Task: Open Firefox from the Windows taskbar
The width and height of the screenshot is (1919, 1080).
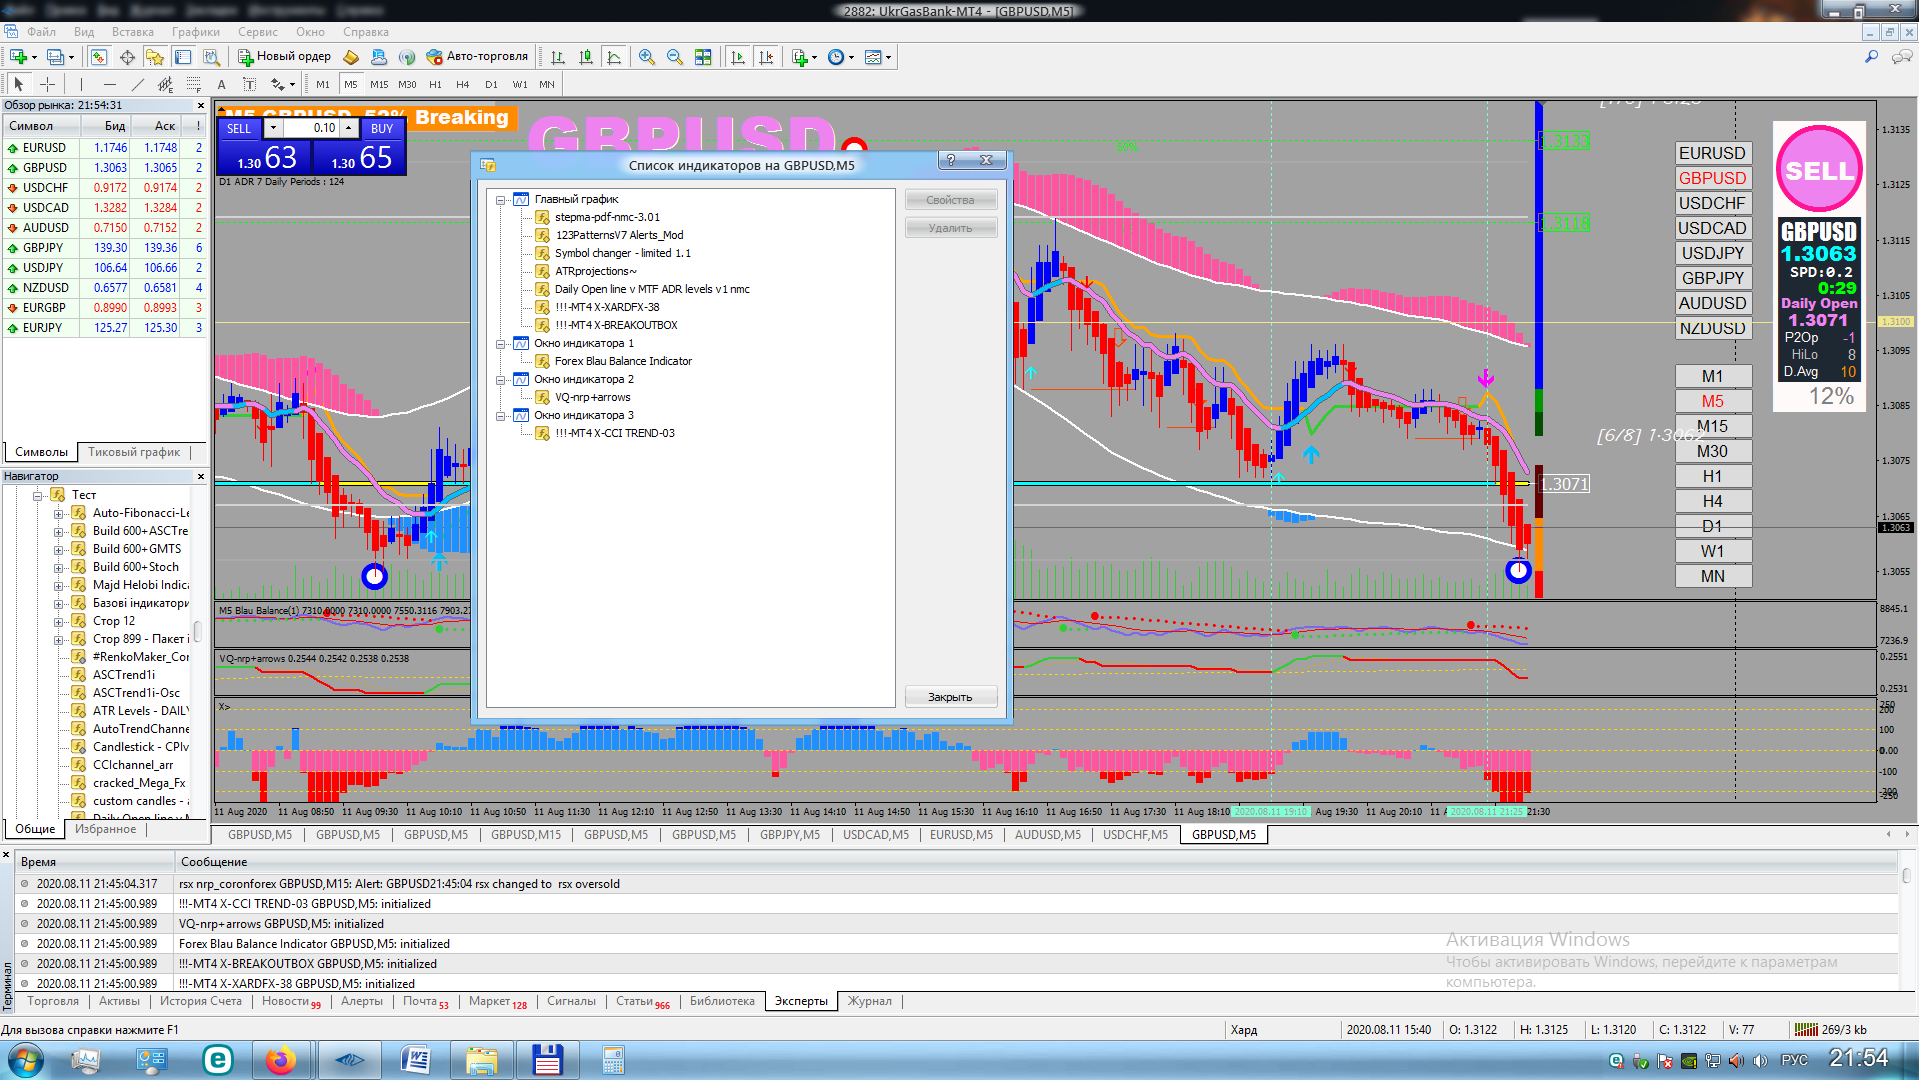Action: point(281,1060)
